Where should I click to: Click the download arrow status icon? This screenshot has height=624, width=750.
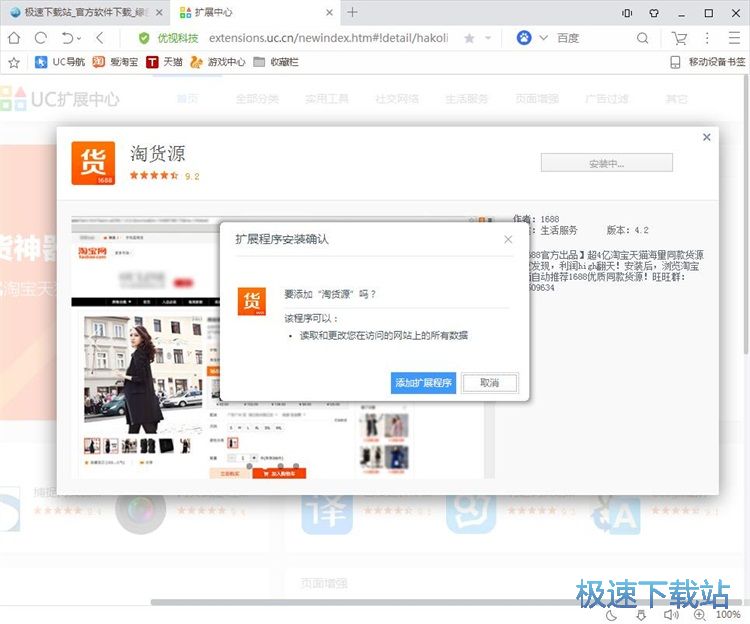click(x=641, y=615)
